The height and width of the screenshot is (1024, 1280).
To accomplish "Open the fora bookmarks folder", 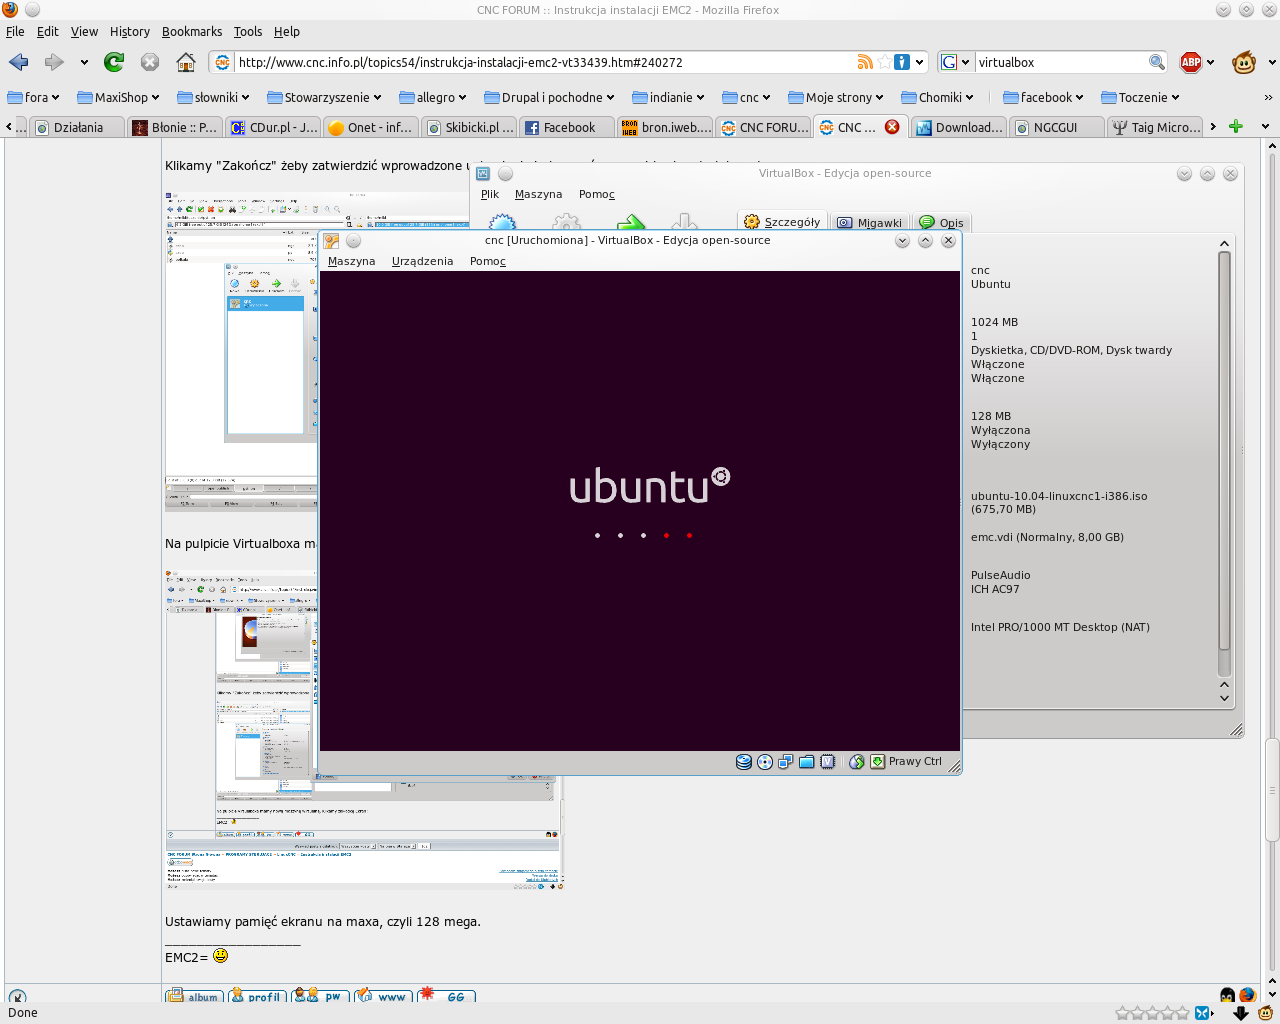I will pos(33,97).
